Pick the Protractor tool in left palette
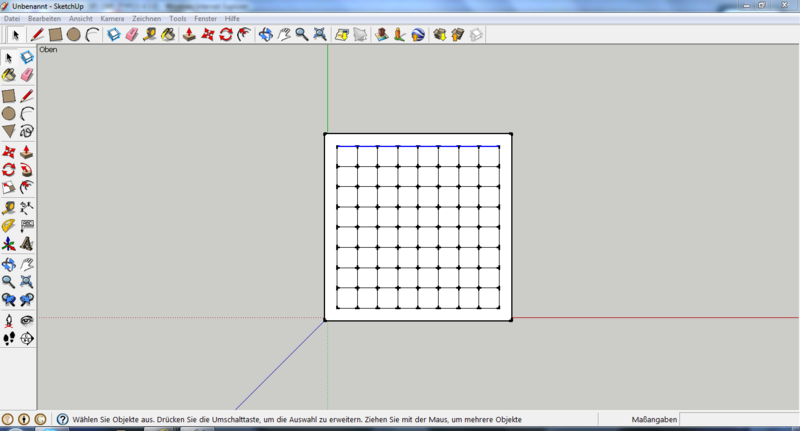Viewport: 800px width, 431px height. pos(9,225)
